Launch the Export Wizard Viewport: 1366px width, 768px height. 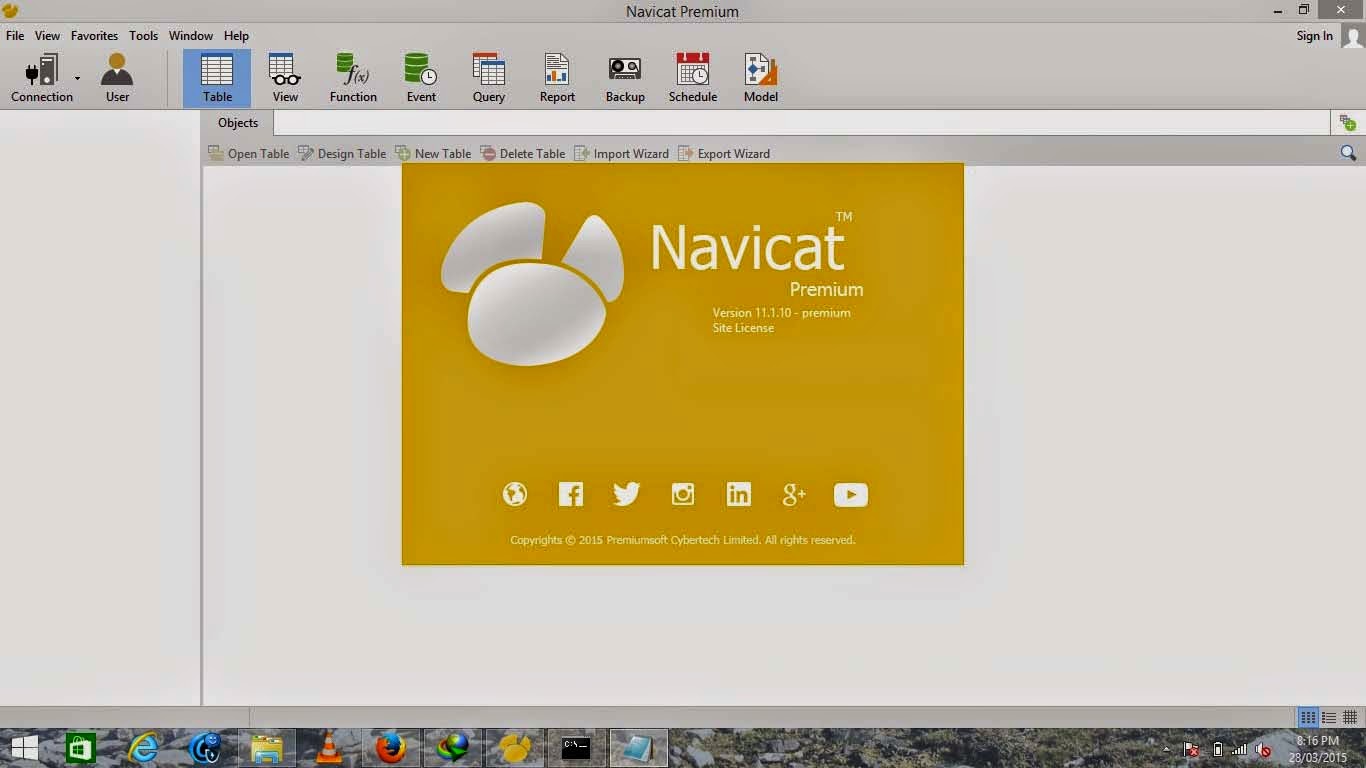coord(724,154)
